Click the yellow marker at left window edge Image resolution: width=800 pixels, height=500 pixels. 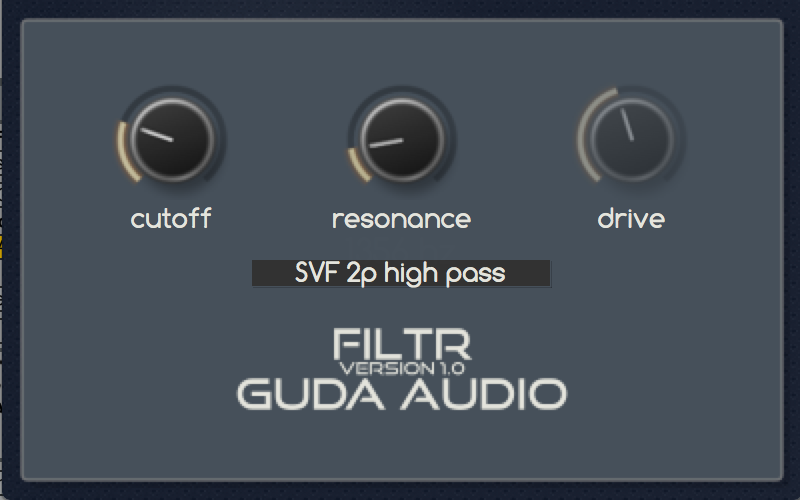pyautogui.click(x=1, y=247)
